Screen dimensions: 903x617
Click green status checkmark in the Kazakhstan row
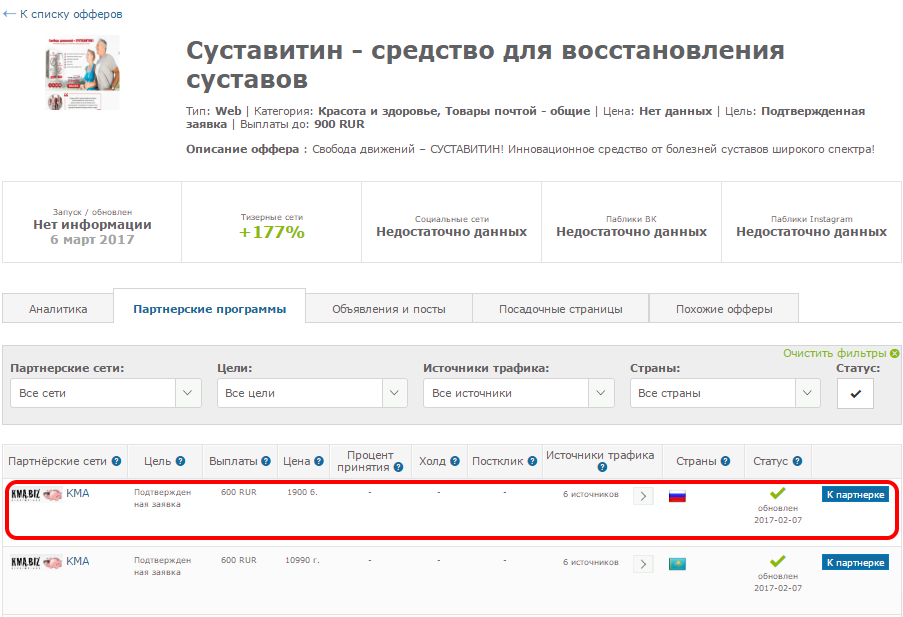[777, 561]
